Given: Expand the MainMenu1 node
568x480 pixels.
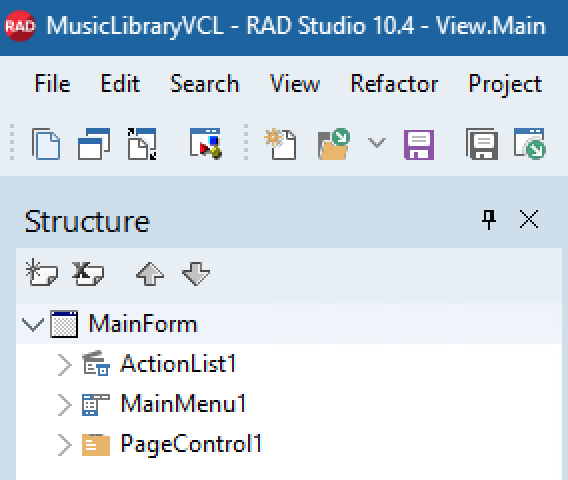Looking at the screenshot, I should [65, 405].
